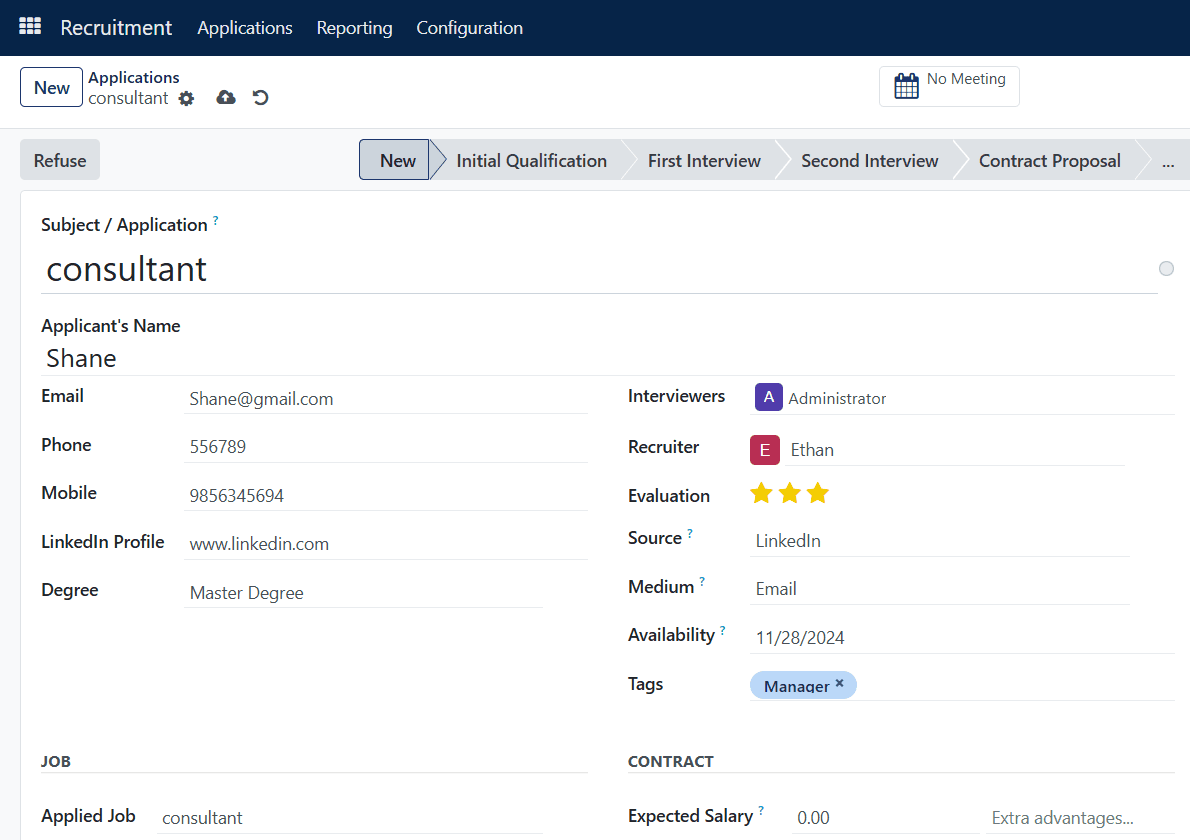Viewport: 1190px width, 840px height.
Task: Click the Refuse button
Action: pos(60,160)
